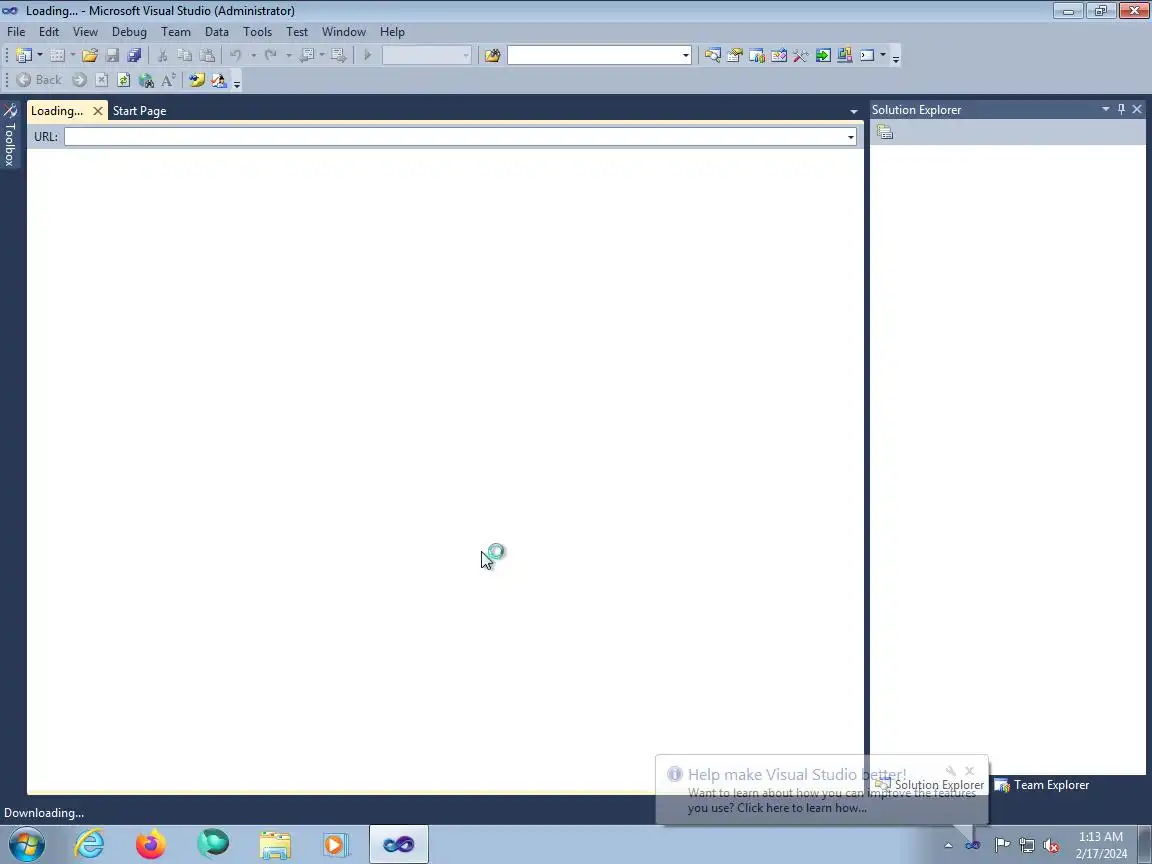Screen dimensions: 1152x864
Task: Expand the Undo history dropdown arrow
Action: click(253, 55)
